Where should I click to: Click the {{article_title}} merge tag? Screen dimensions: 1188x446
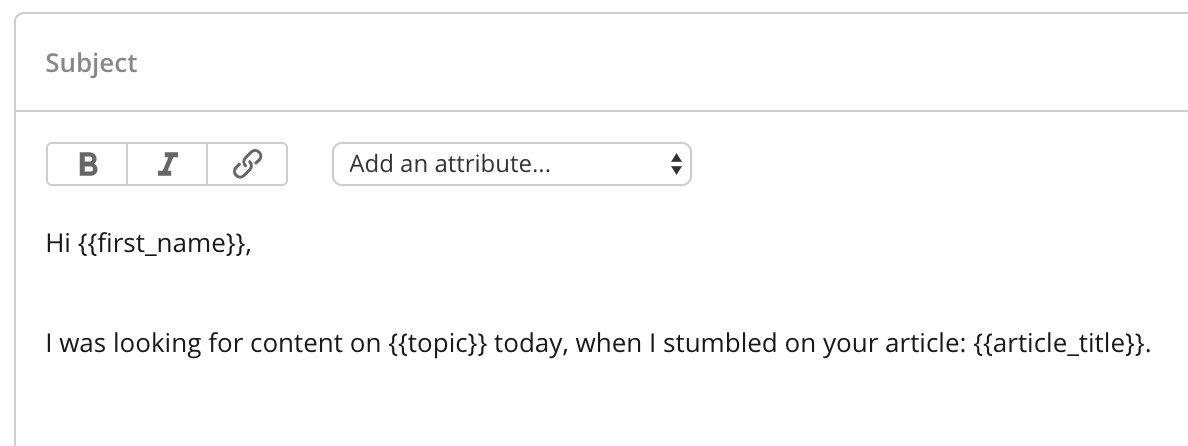coord(1058,344)
